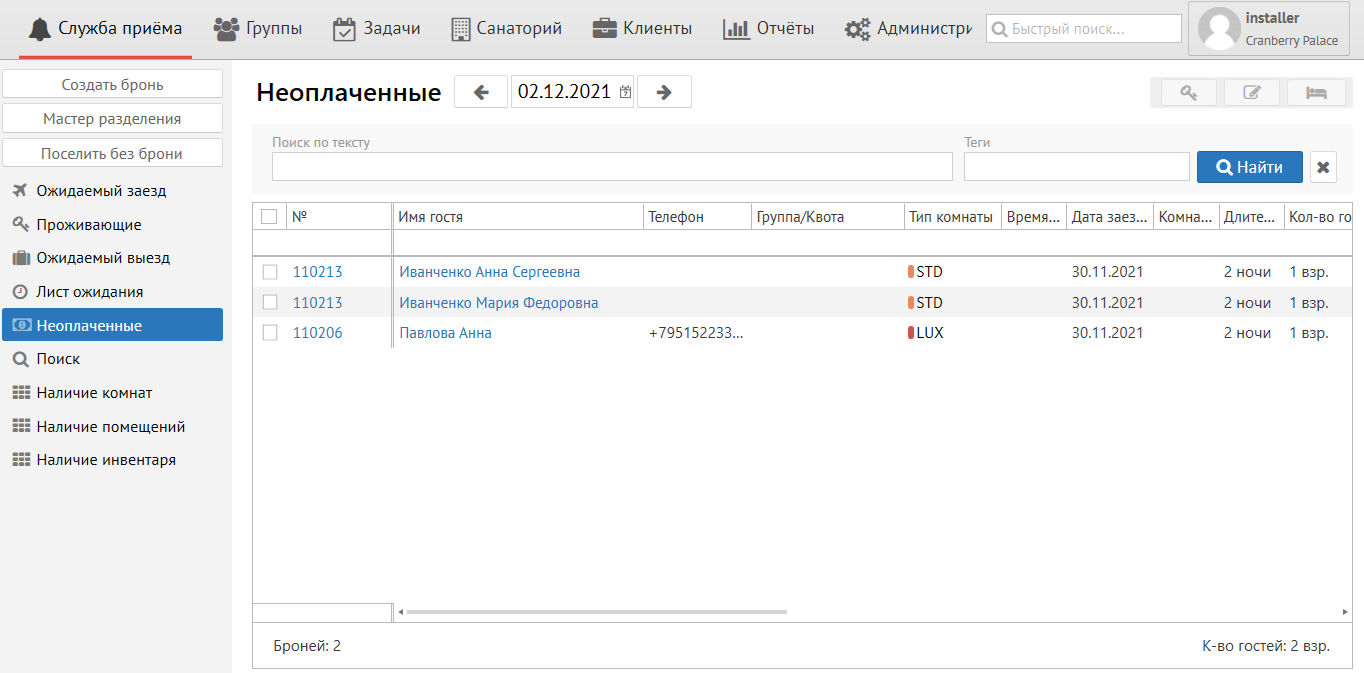This screenshot has width=1364, height=673.
Task: Click the horizontal scrollbar of the table
Action: [x=596, y=612]
